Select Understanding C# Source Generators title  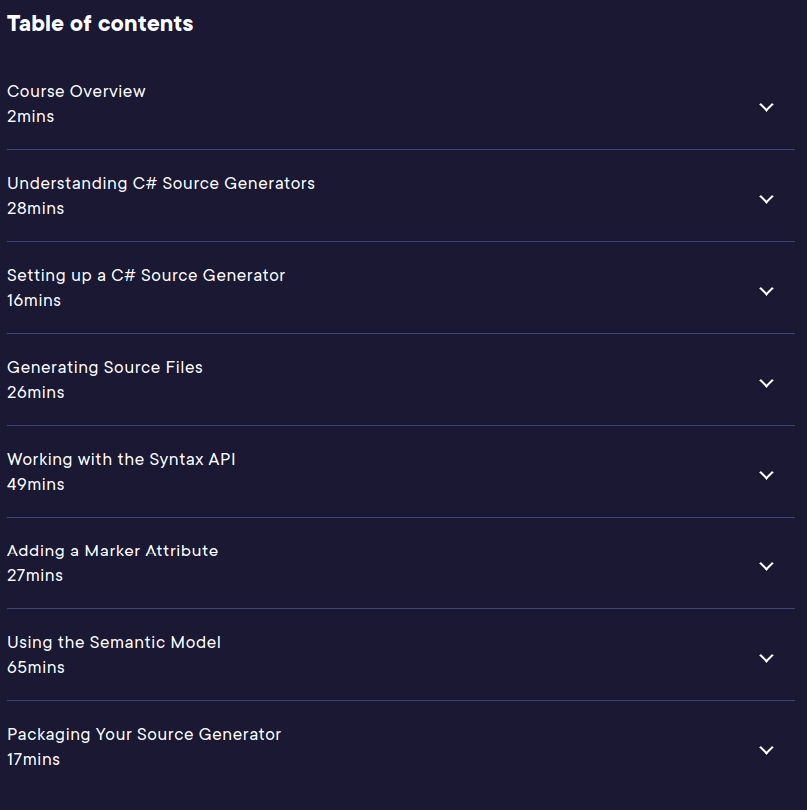click(x=161, y=183)
